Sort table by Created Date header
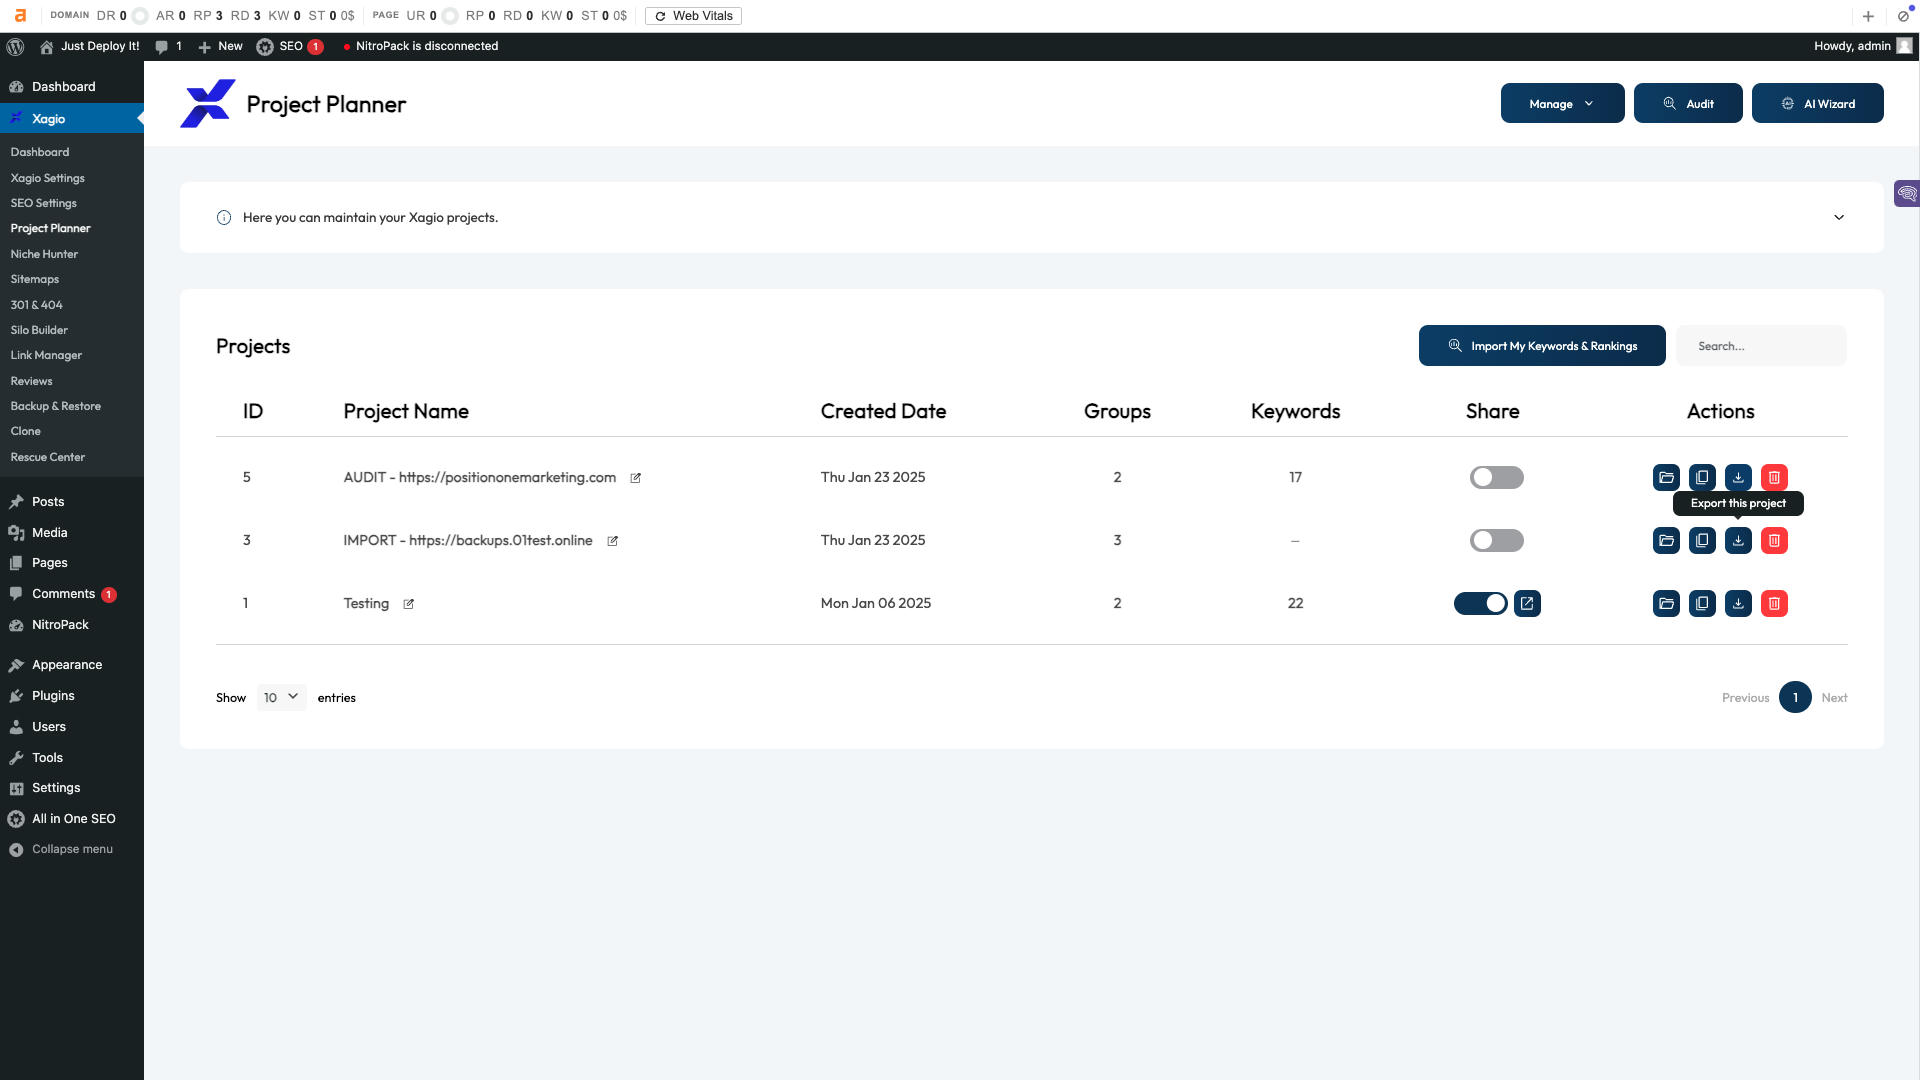 pos(883,412)
